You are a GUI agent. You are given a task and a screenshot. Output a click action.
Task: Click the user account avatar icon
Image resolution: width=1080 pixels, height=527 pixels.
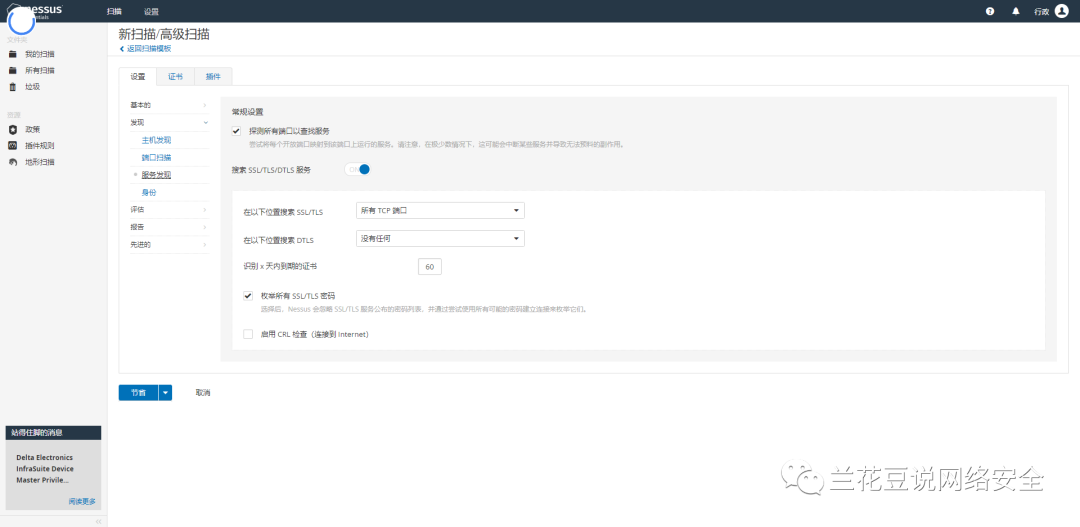(x=1062, y=11)
